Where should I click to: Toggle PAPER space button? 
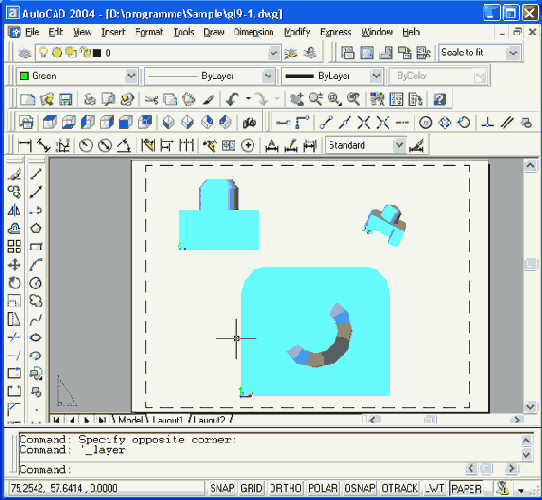coord(466,488)
